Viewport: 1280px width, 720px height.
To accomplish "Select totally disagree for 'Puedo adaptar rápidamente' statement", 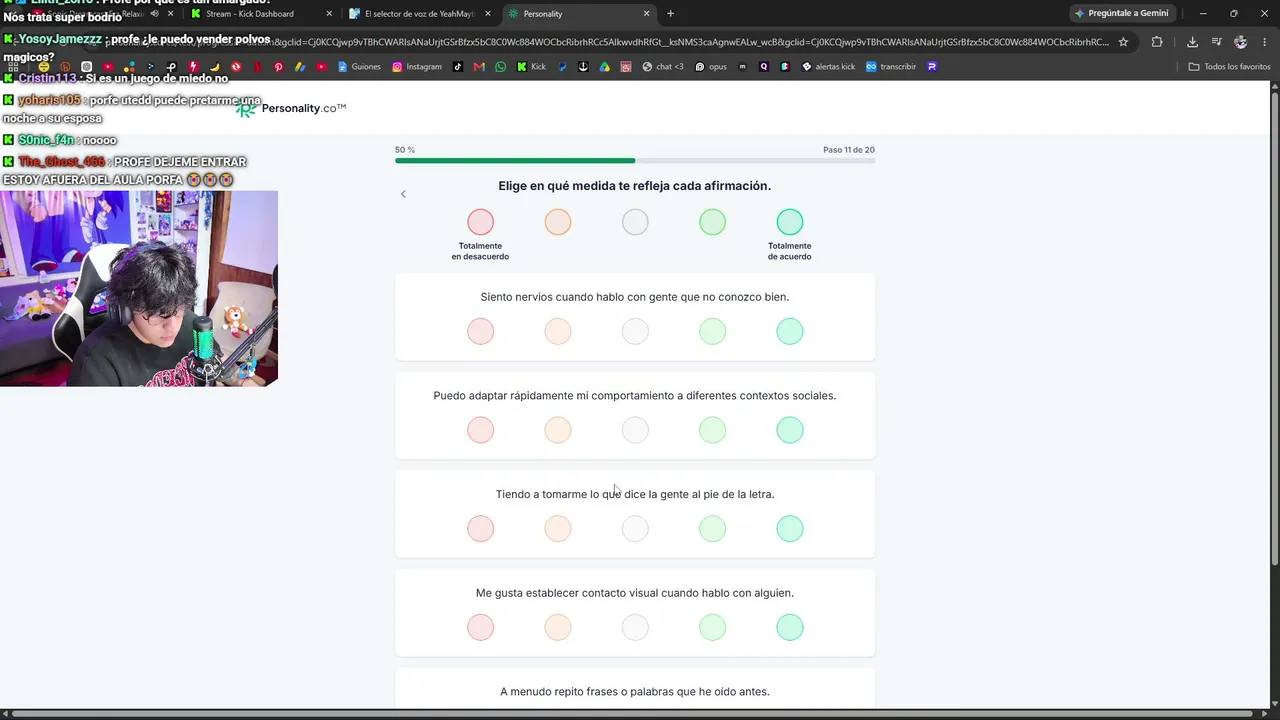I will [481, 430].
